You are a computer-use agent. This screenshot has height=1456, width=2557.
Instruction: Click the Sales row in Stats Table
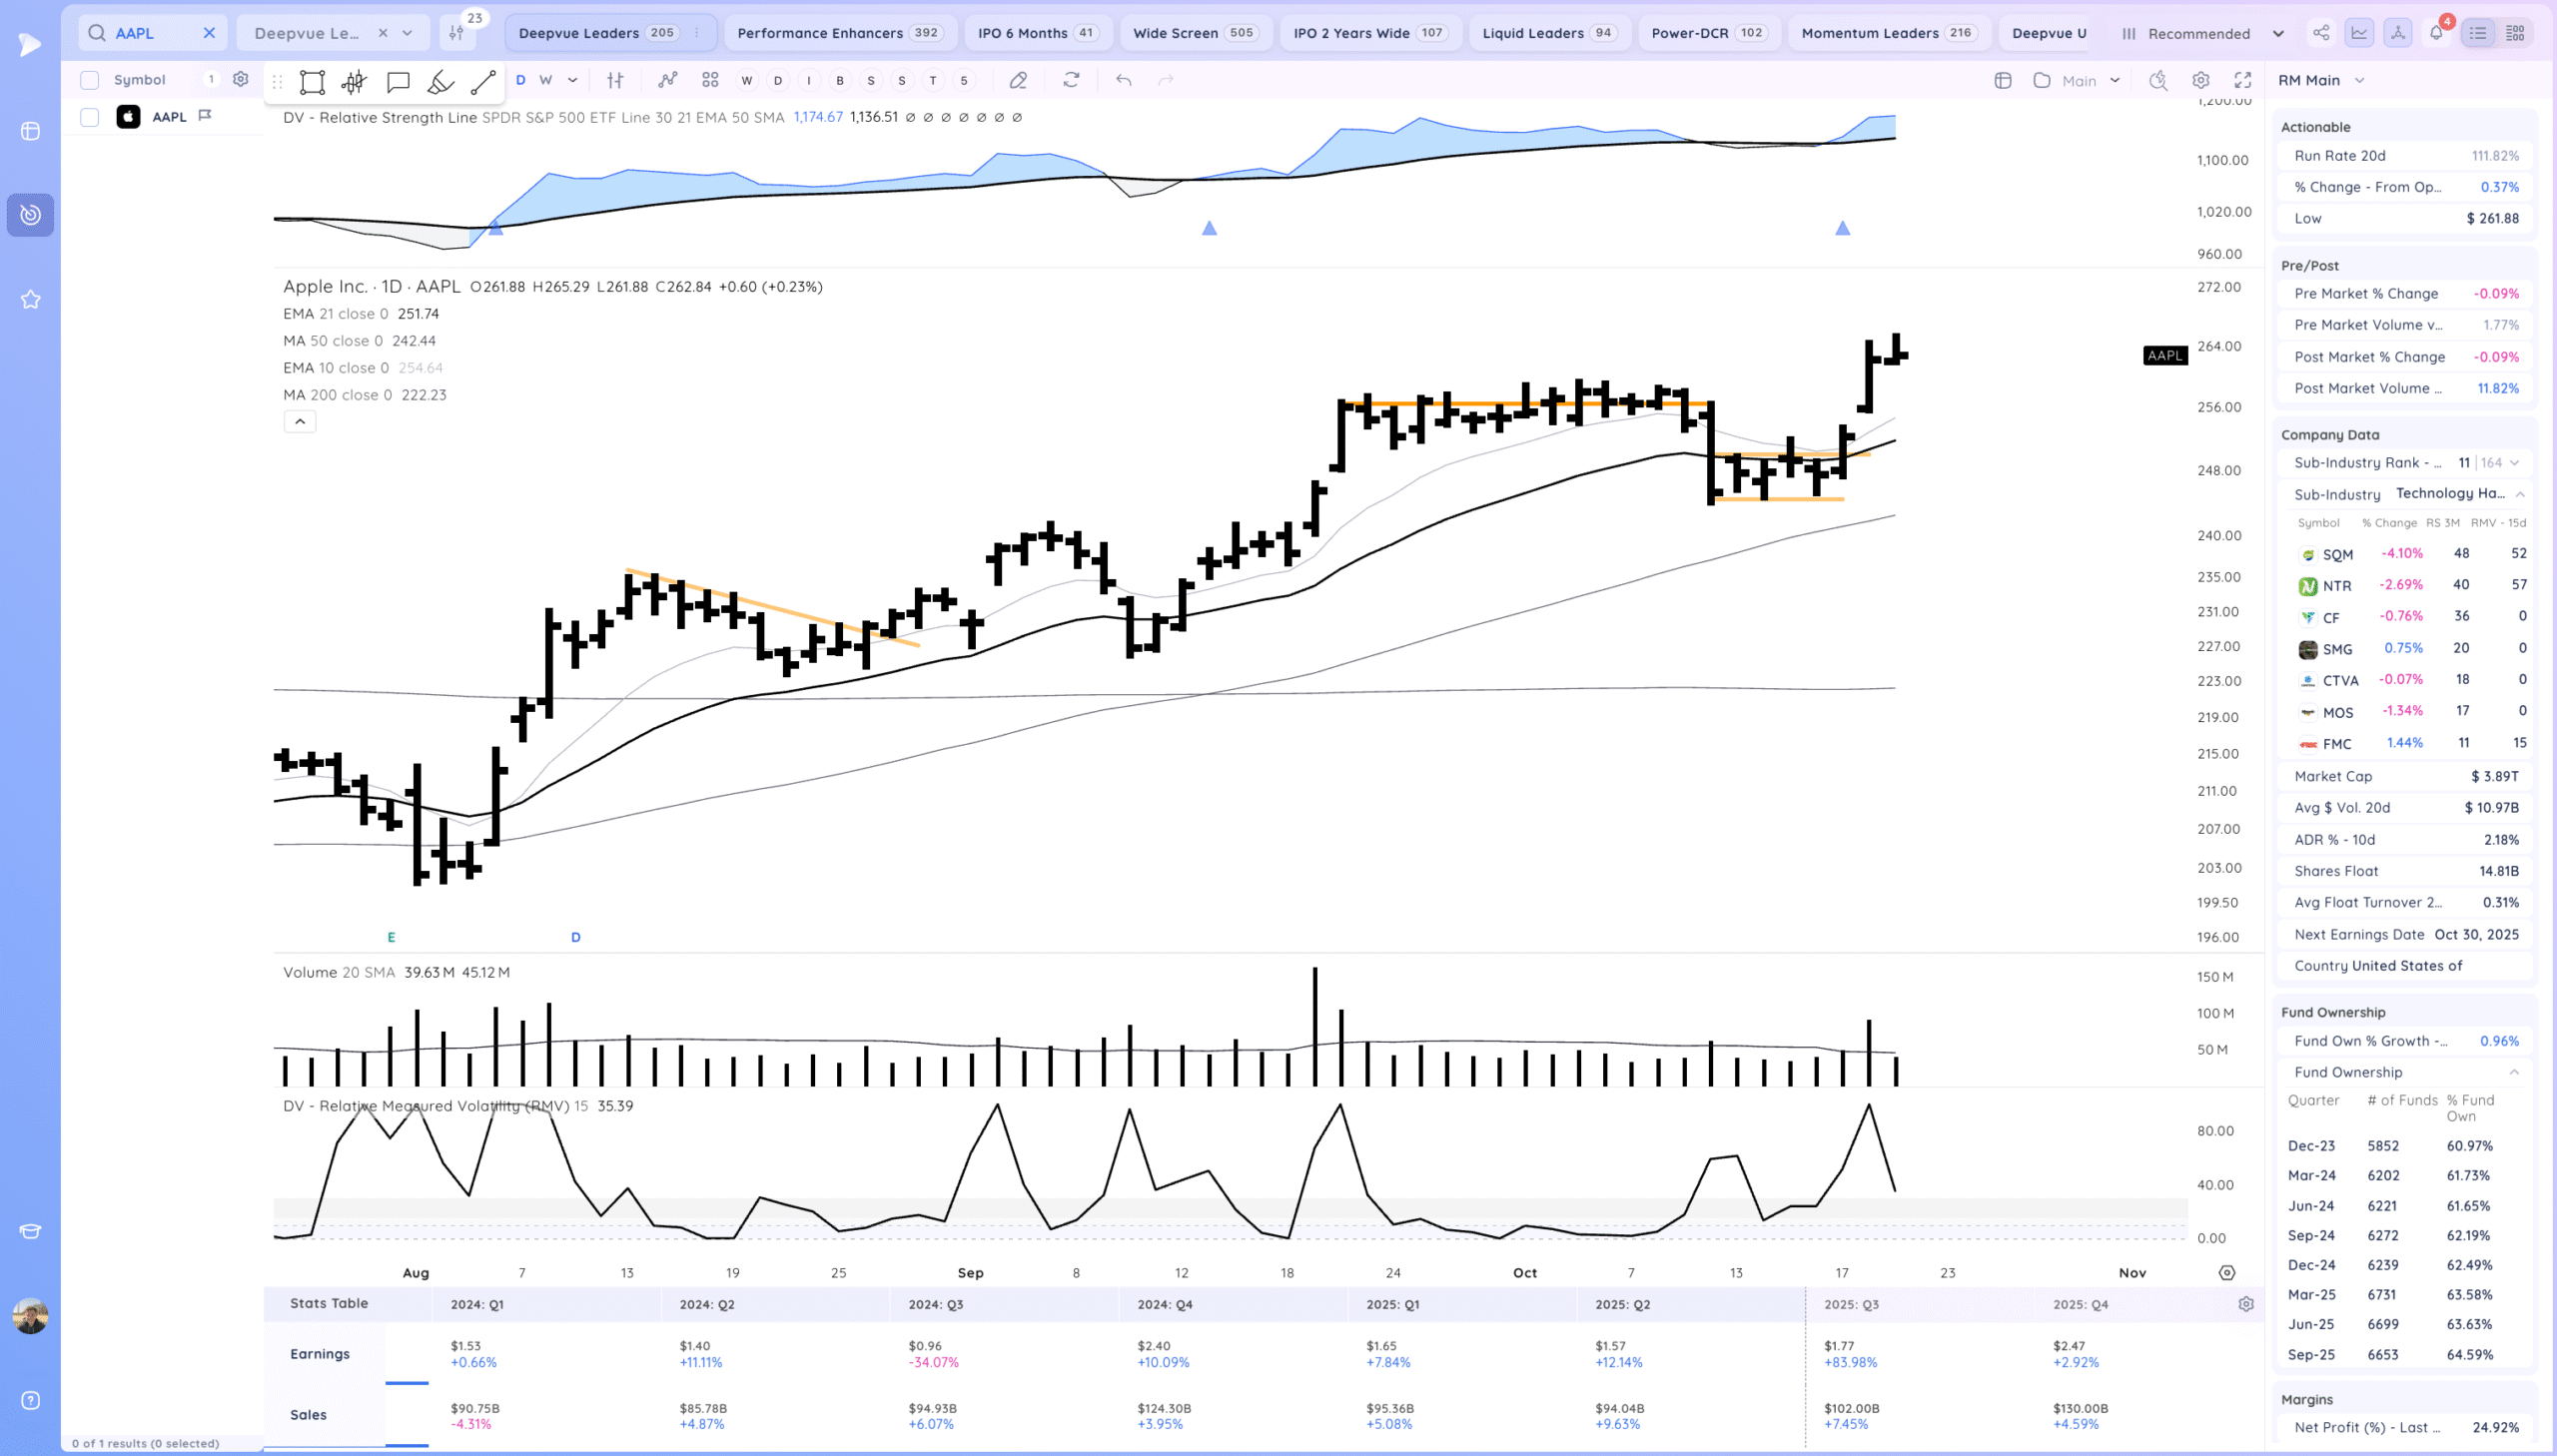point(309,1415)
